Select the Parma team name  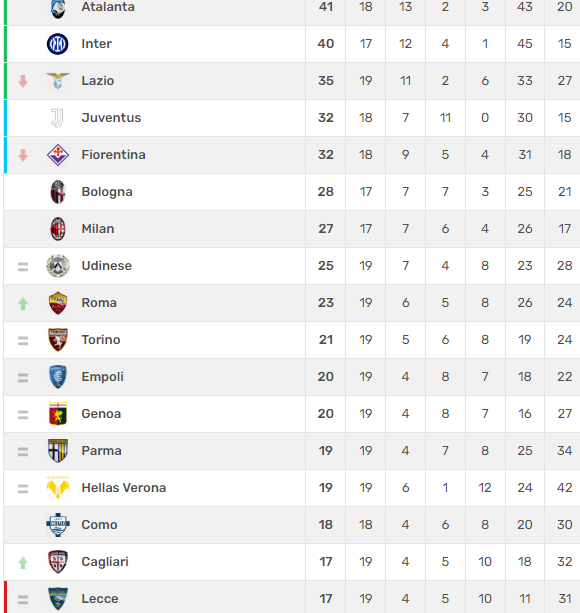click(x=101, y=451)
